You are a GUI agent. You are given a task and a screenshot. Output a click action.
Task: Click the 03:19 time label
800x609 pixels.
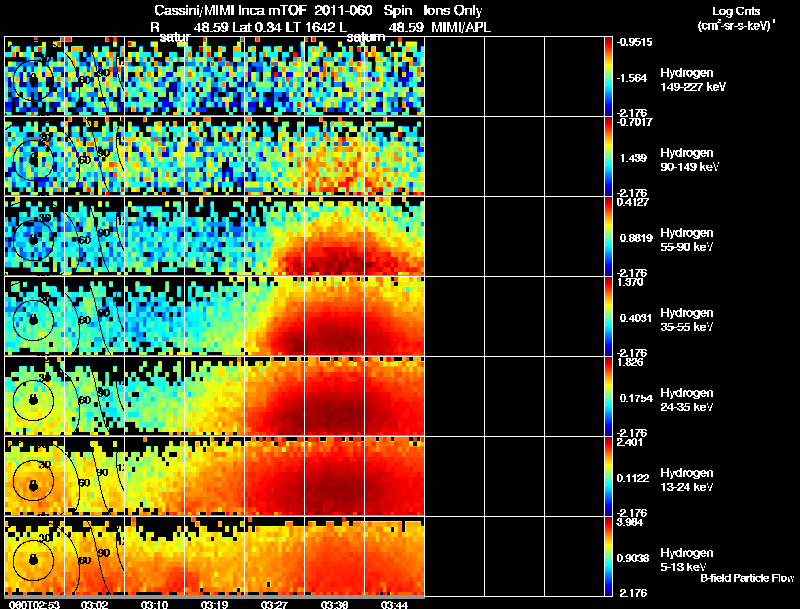[214, 605]
